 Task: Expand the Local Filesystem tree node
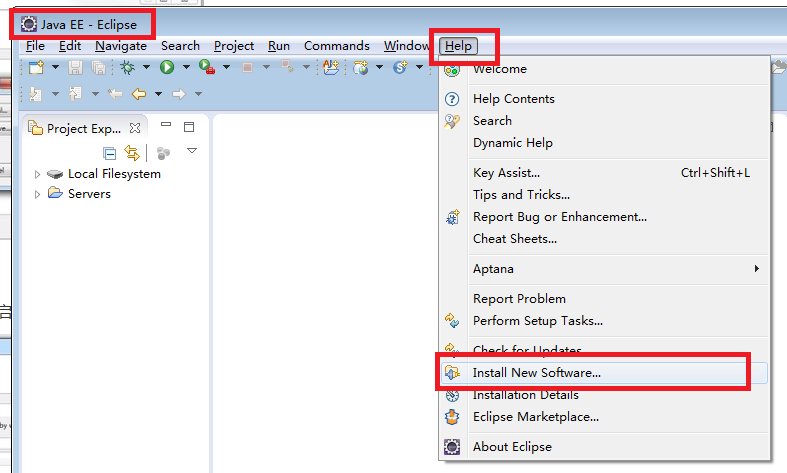coord(37,174)
